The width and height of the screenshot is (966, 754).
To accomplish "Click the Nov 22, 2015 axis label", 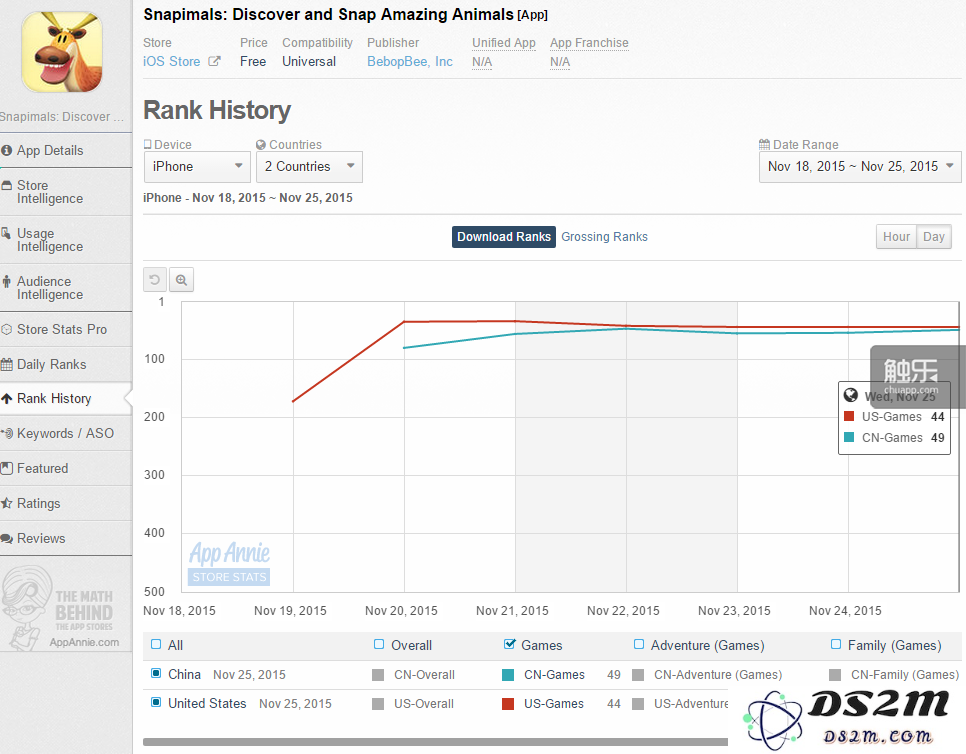I will (623, 611).
